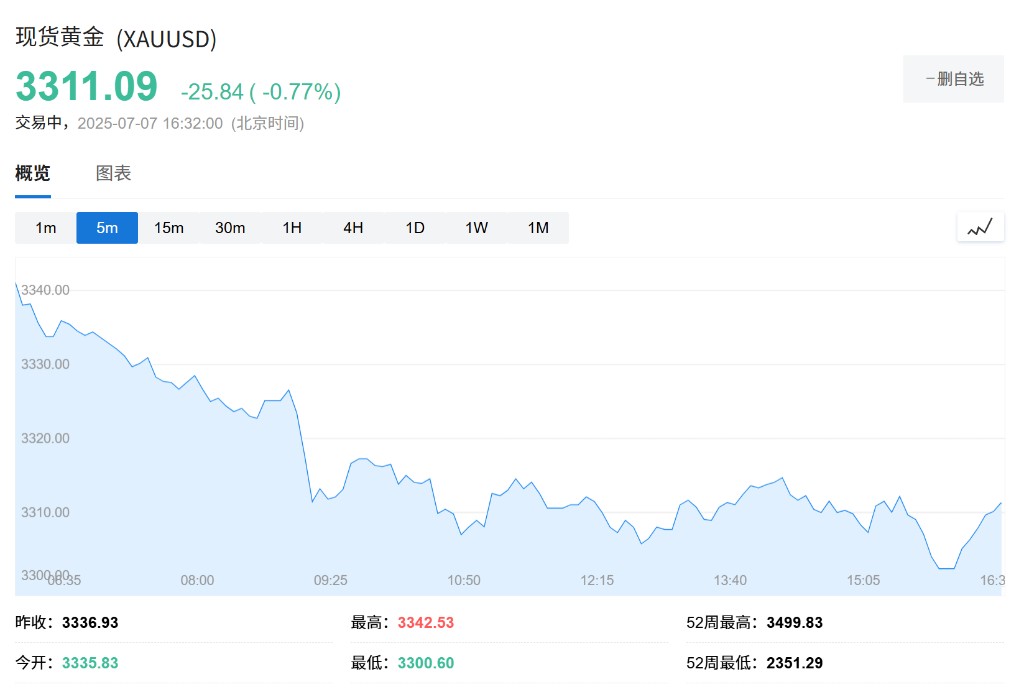Set the chart to 1H timeframe

click(x=292, y=228)
